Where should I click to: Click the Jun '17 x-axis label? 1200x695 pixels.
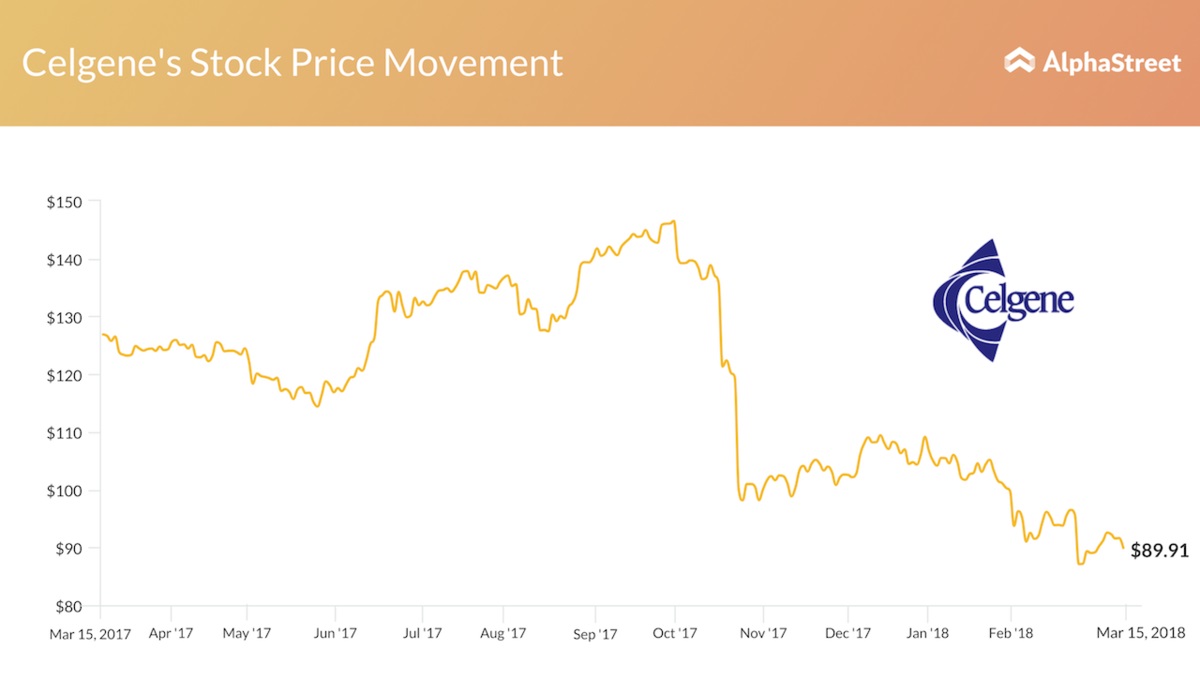pos(334,633)
